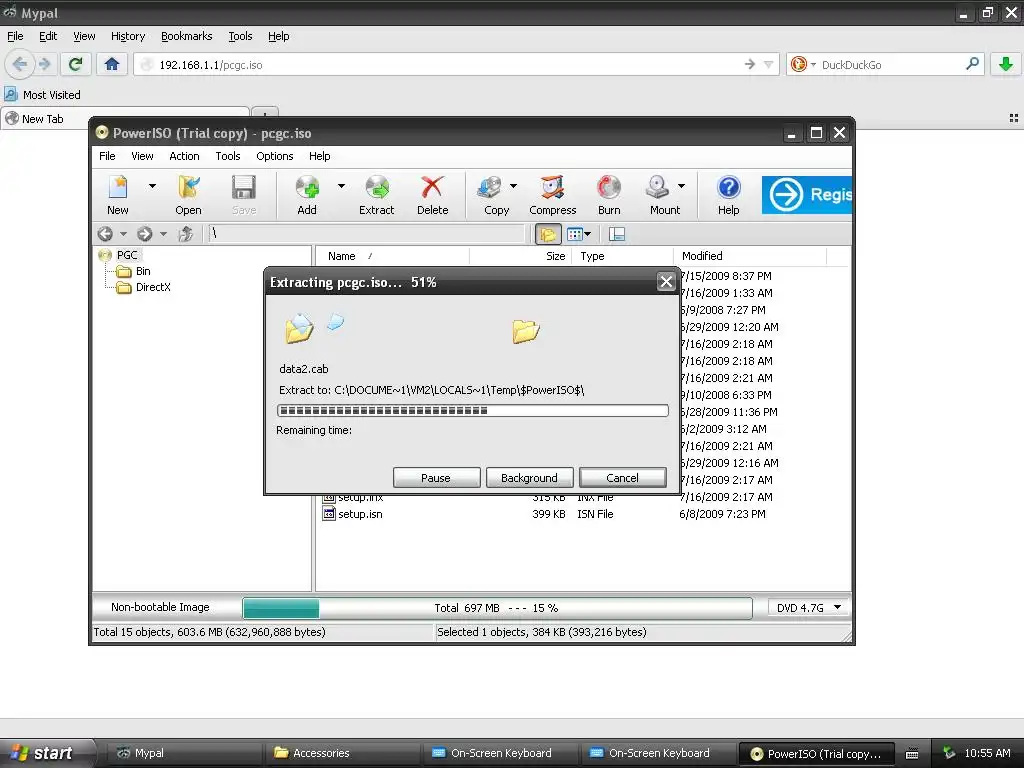
Task: Open the dropdown arrow next to New
Action: coord(152,186)
